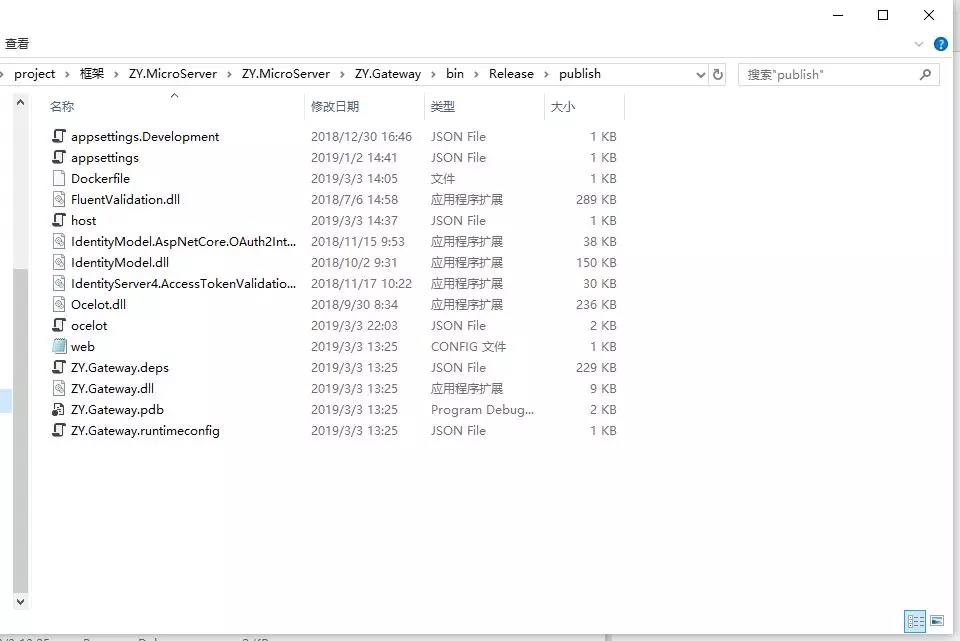
Task: Select the Ocelot.dll file icon
Action: point(58,304)
